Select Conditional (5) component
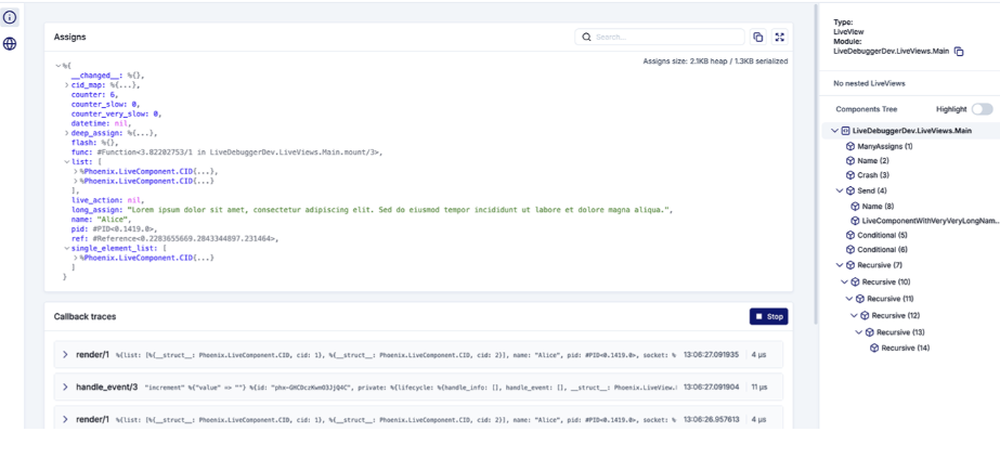 click(x=883, y=235)
